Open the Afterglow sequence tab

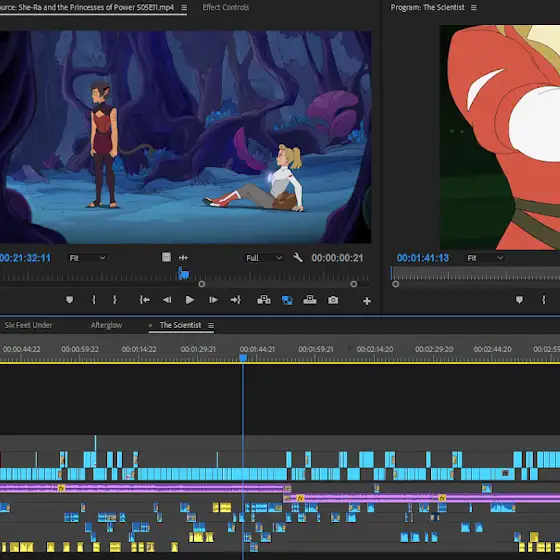click(106, 325)
